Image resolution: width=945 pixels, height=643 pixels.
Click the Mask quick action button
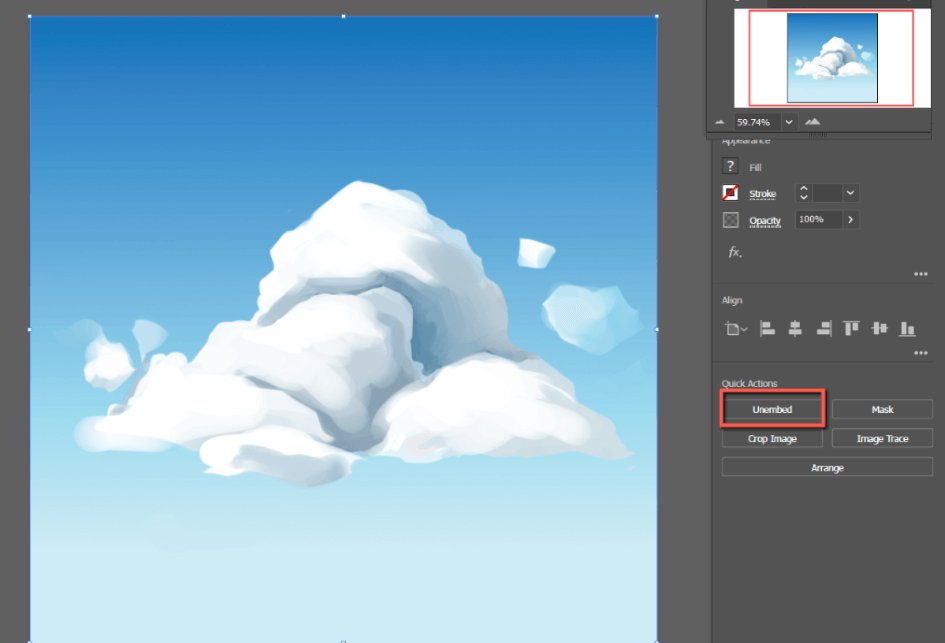882,409
